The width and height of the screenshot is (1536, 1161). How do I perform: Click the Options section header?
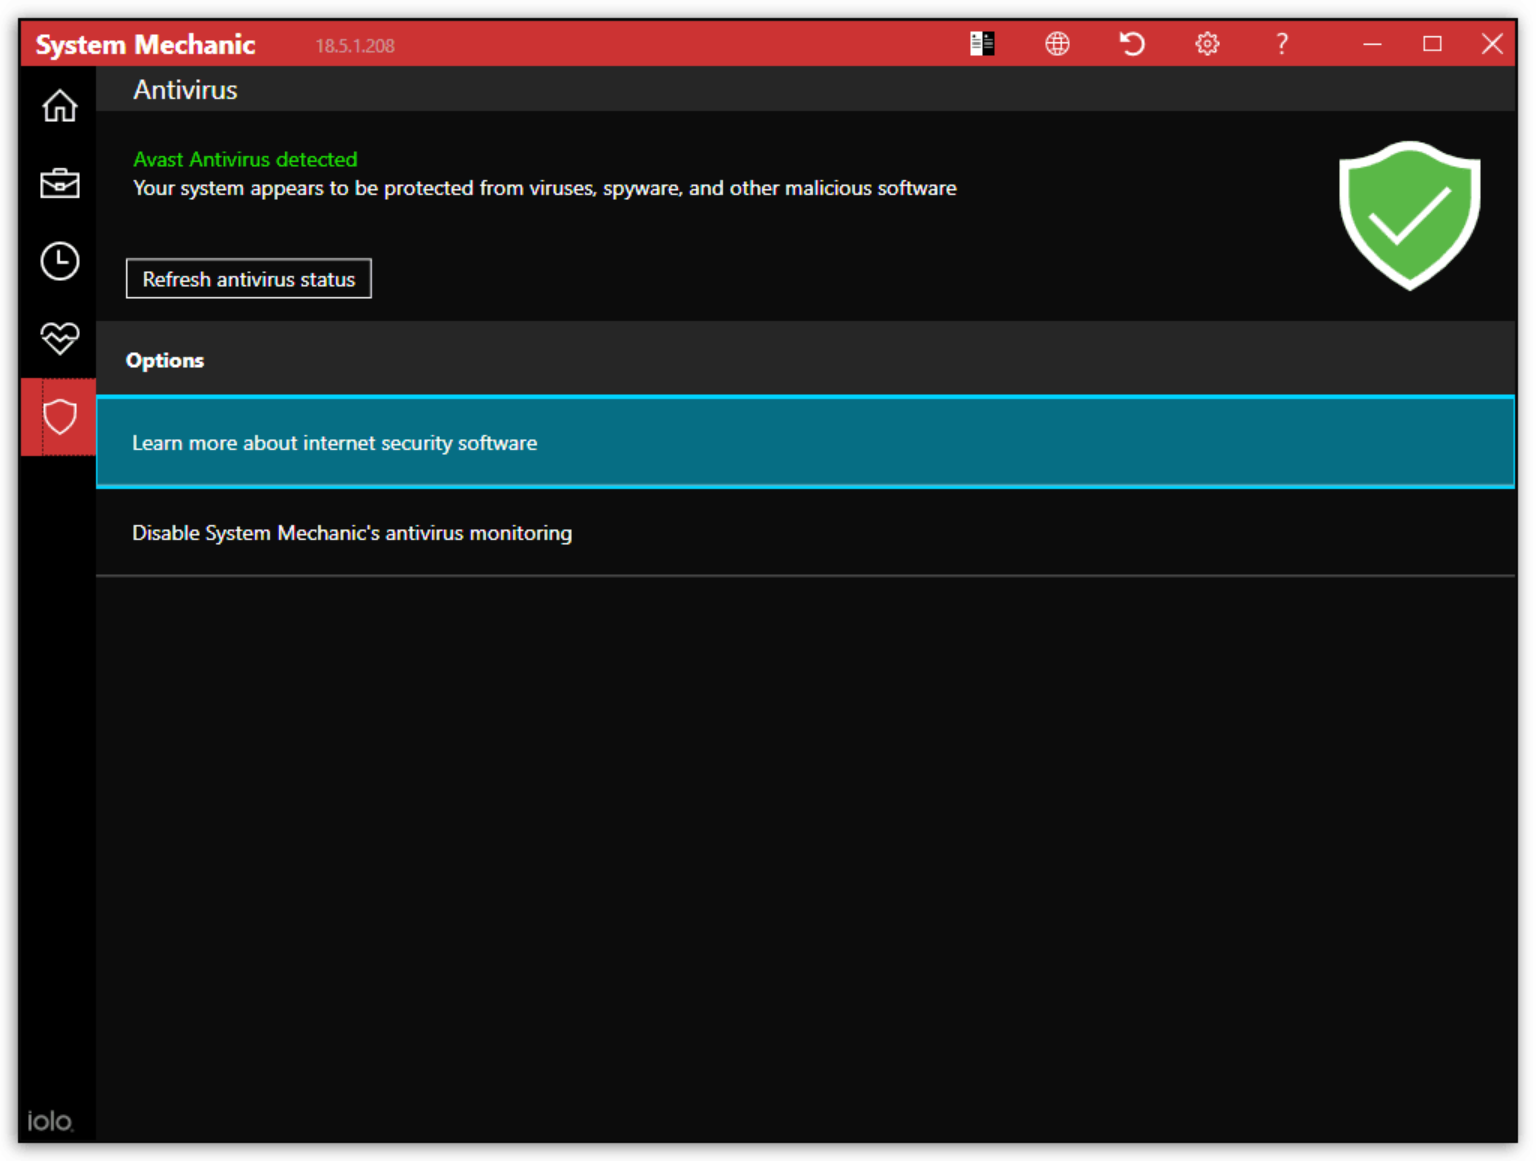click(x=165, y=360)
